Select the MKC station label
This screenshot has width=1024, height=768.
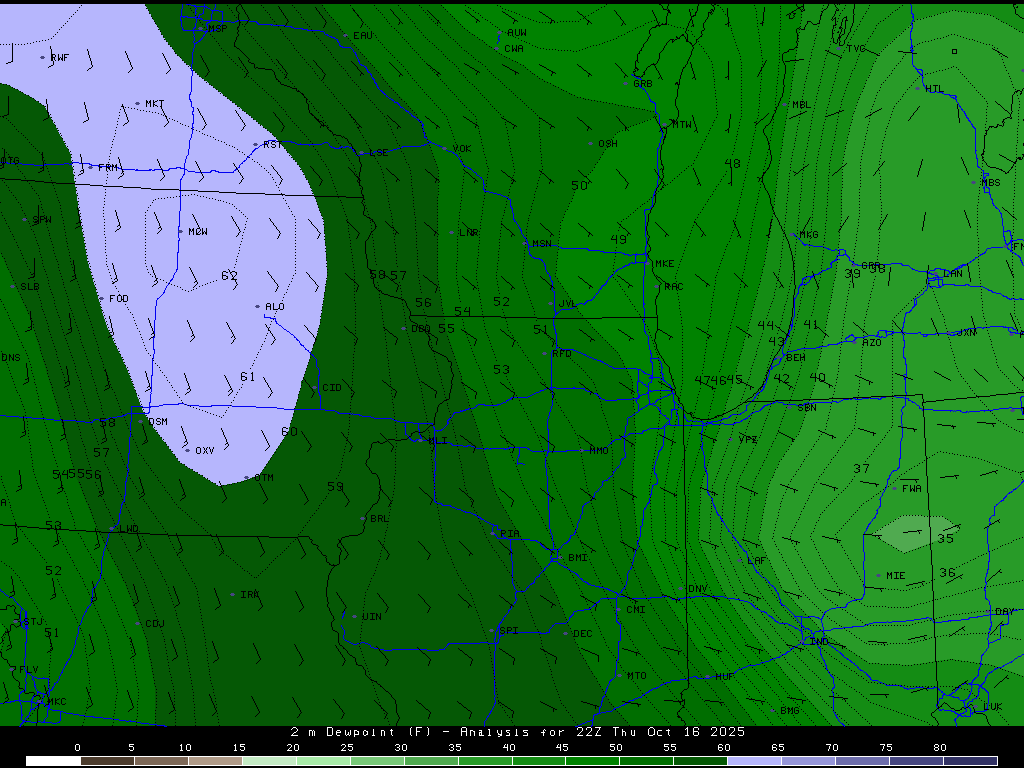(57, 701)
